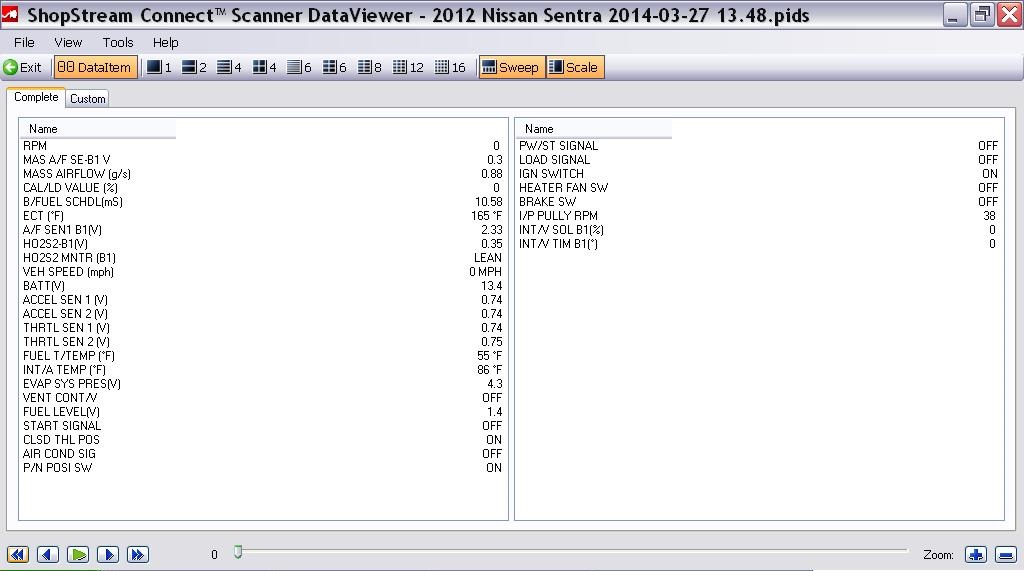
Task: Select the BATT(V) row
Action: point(263,286)
